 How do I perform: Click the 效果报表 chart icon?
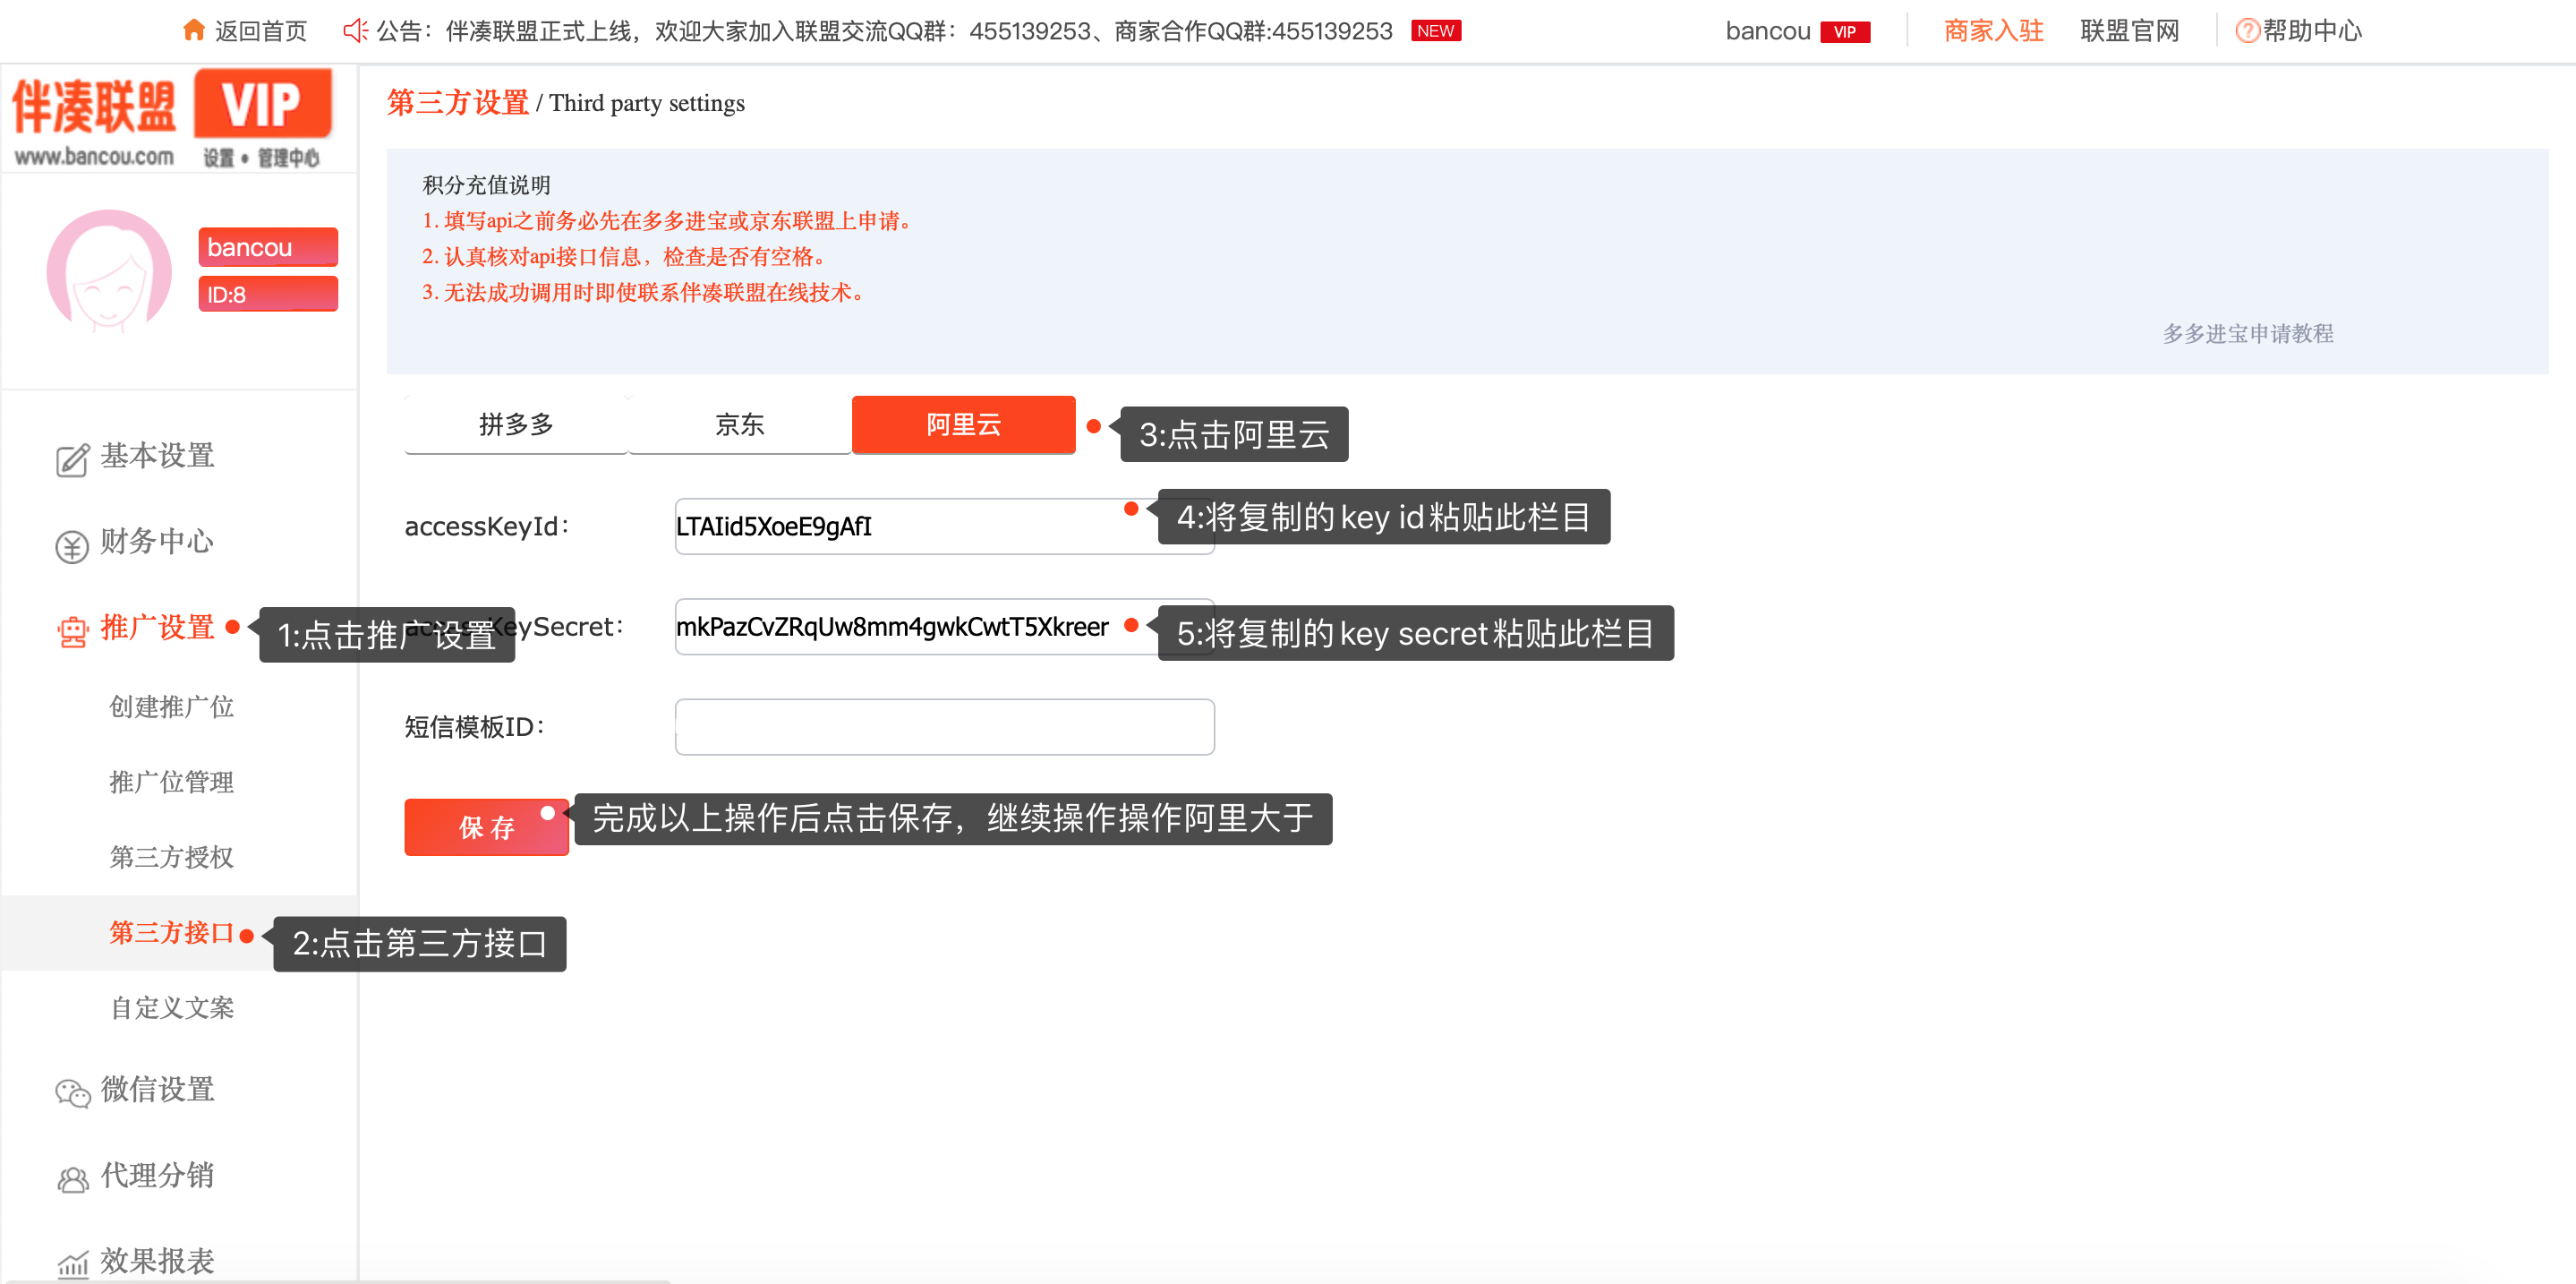point(72,1264)
